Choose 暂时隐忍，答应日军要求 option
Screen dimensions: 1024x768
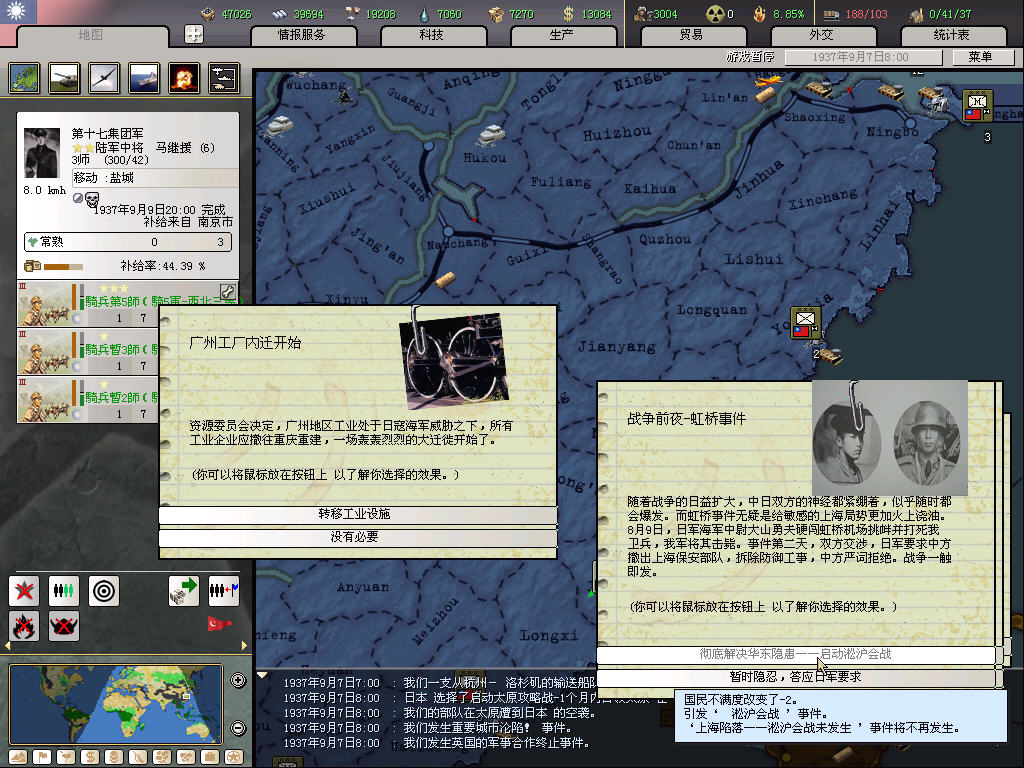point(795,677)
